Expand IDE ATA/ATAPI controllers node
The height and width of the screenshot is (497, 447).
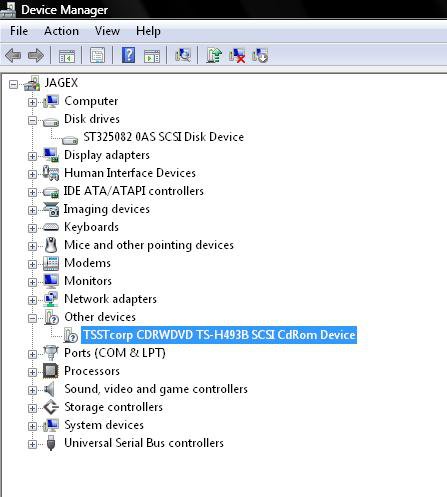pyautogui.click(x=32, y=192)
